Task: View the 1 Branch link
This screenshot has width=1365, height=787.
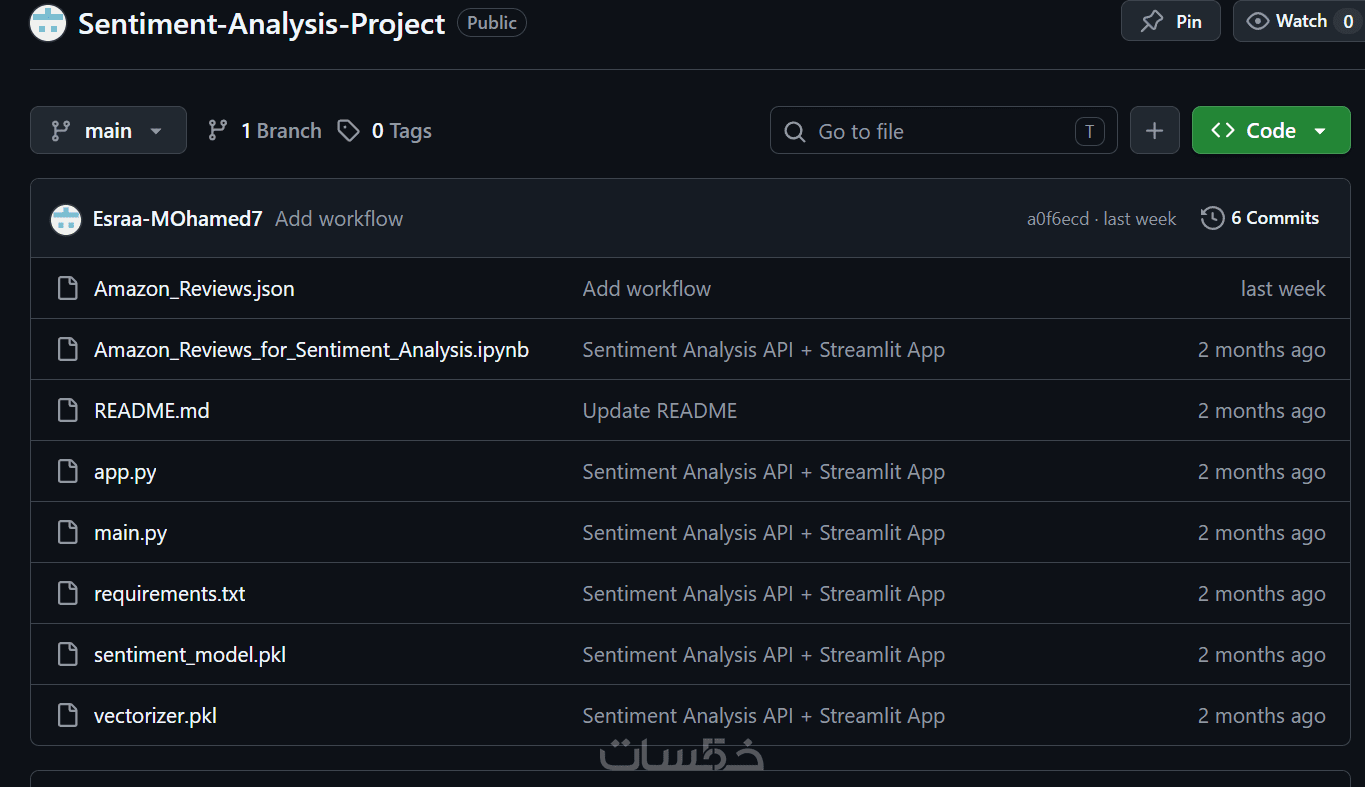Action: [x=265, y=131]
